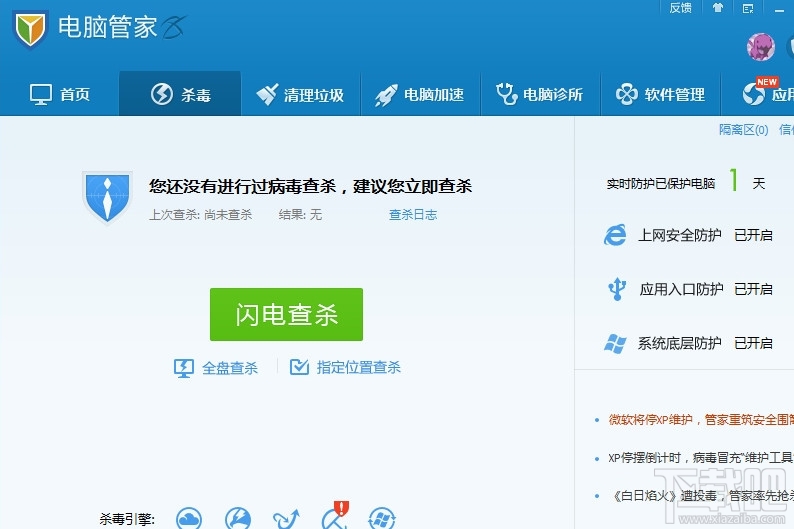Click the 电脑管家 title text
This screenshot has width=794, height=529.
point(107,27)
